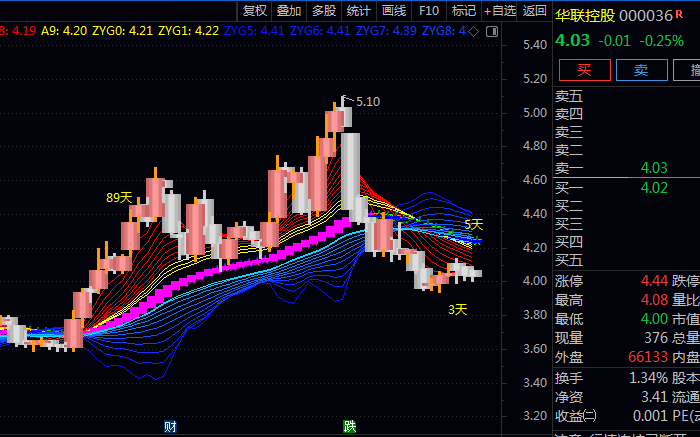Click the ZYG5: 4.41 indicator value

pyautogui.click(x=254, y=31)
